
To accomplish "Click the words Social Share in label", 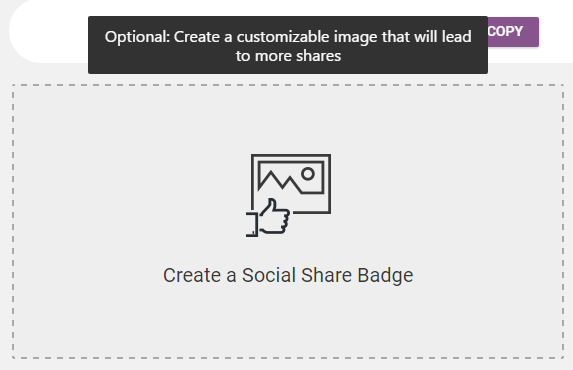I will click(x=297, y=275).
